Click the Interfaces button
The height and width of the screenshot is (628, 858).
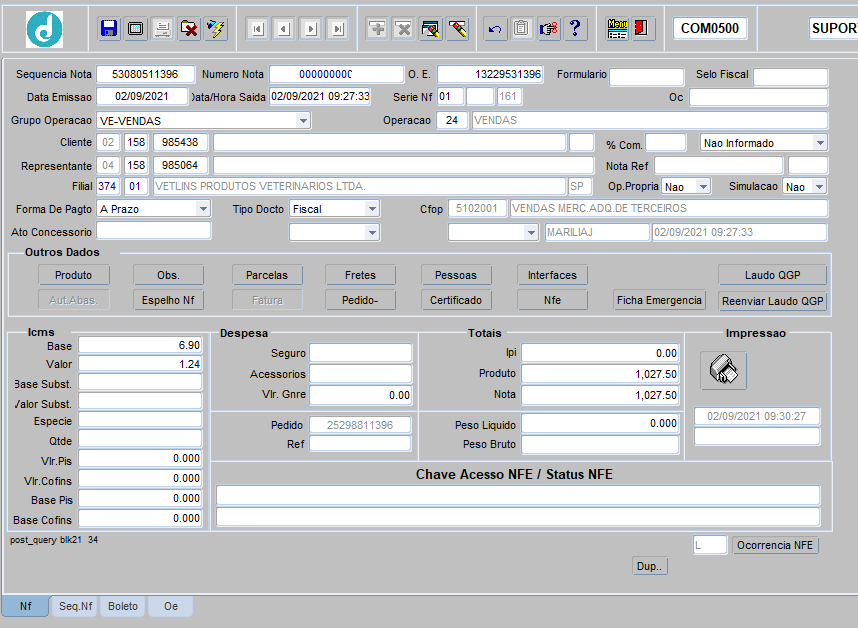pos(552,275)
